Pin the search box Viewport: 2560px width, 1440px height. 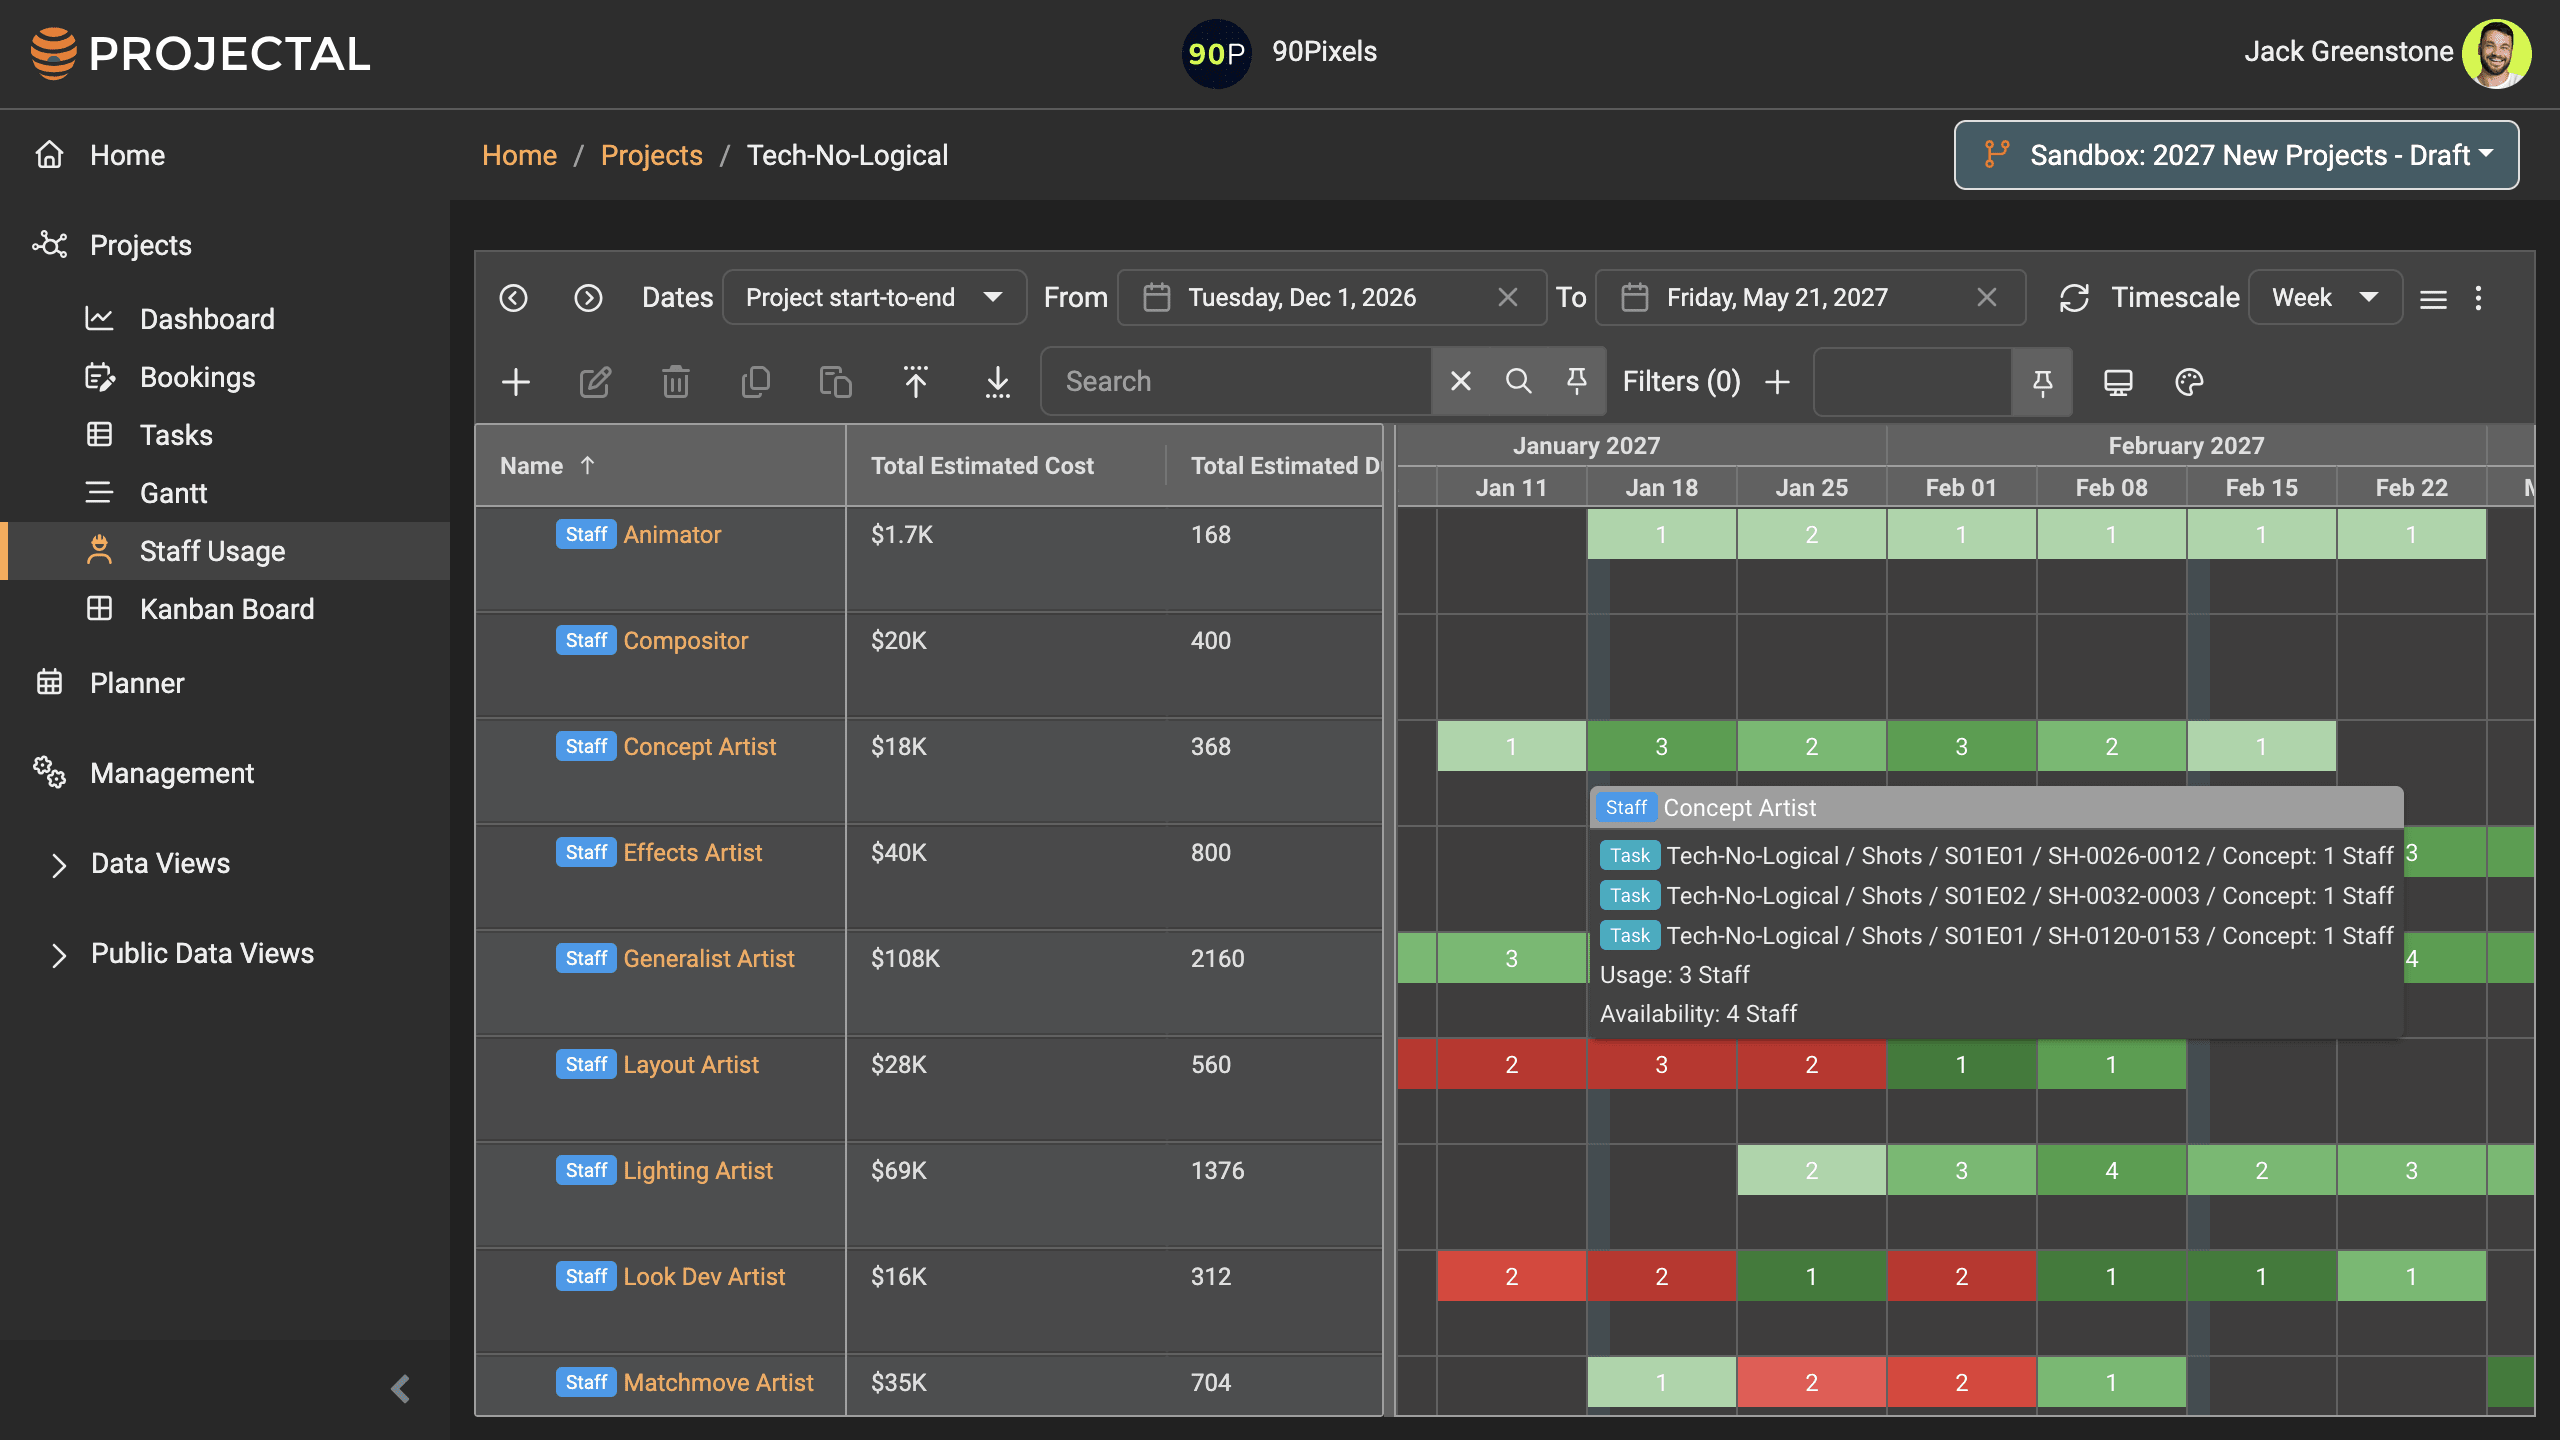pos(1577,381)
